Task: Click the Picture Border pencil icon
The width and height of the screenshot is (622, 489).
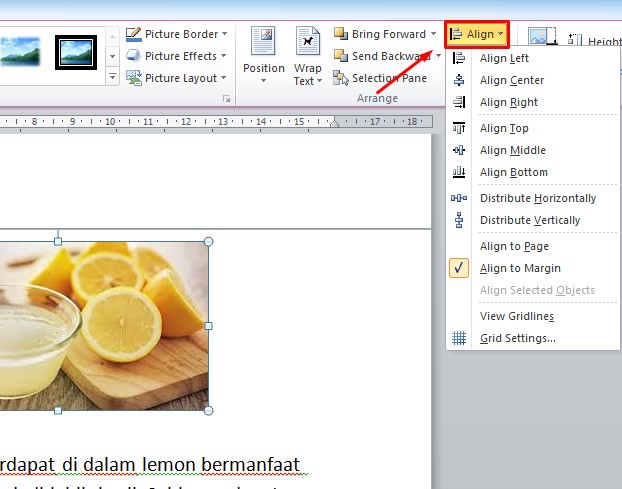Action: (133, 34)
